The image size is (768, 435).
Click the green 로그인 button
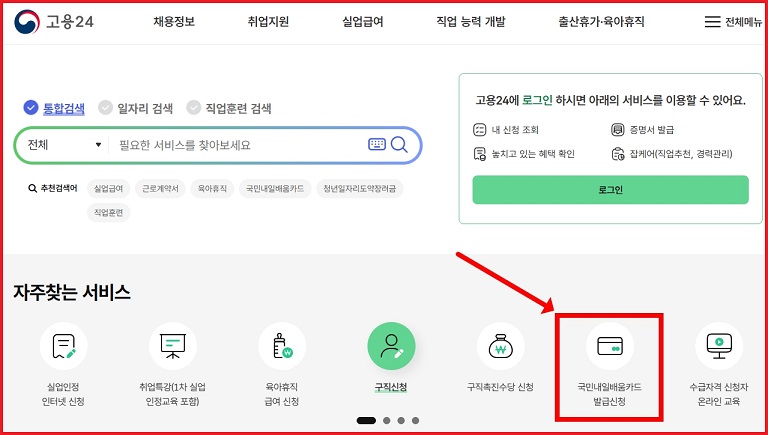(610, 190)
